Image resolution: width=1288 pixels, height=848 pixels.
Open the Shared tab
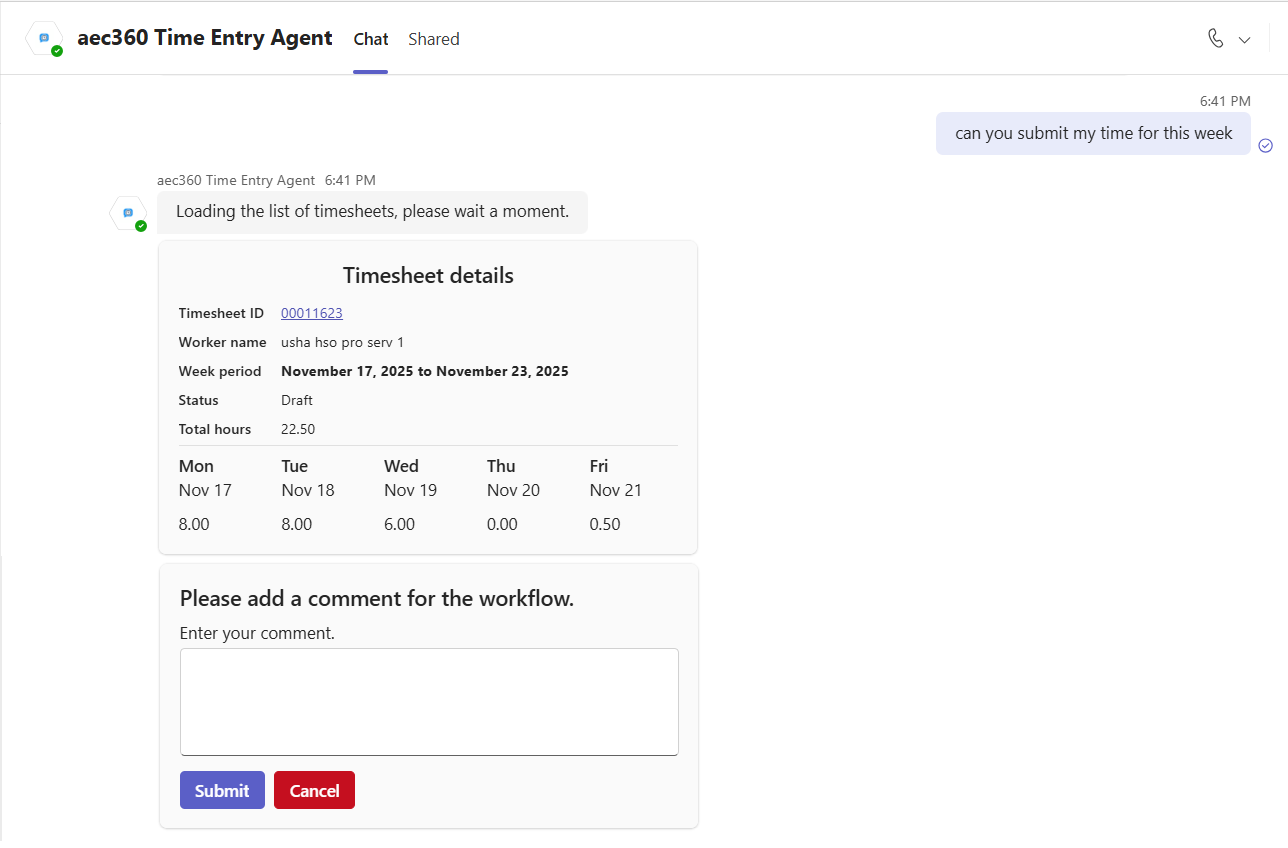434,39
